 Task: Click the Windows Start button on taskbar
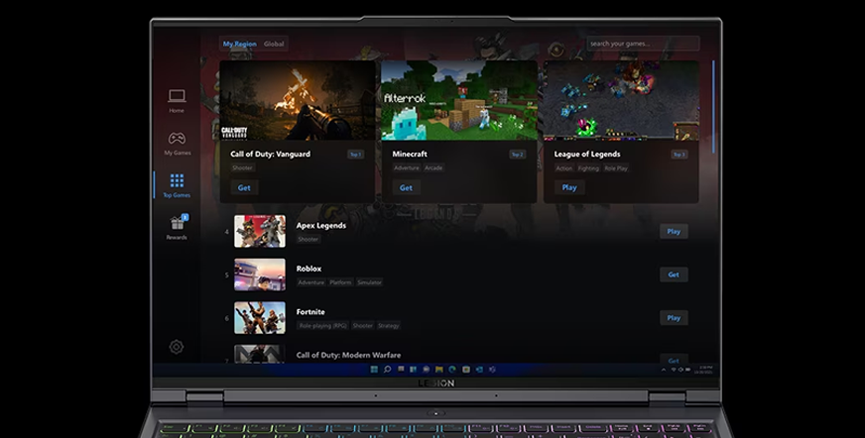(374, 370)
